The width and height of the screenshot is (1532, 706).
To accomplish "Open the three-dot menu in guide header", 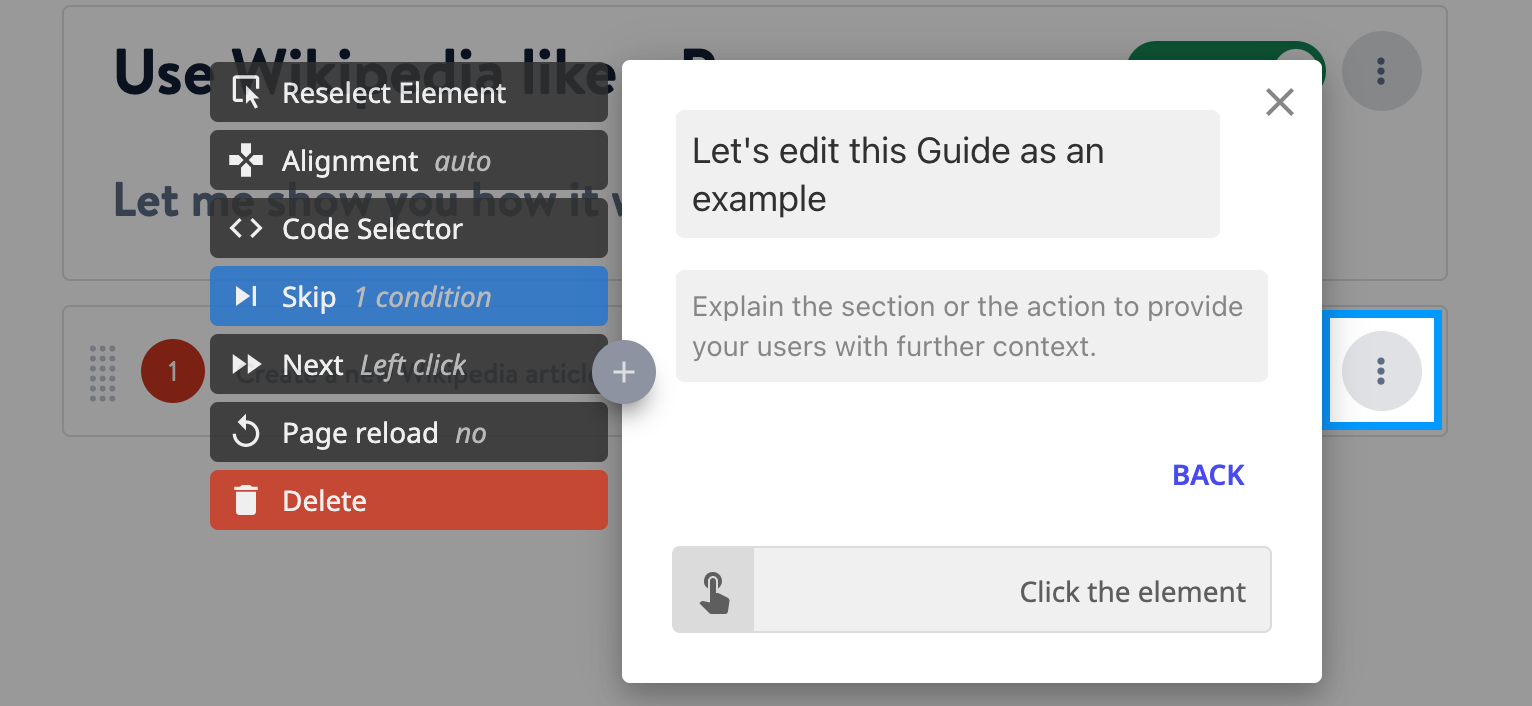I will pyautogui.click(x=1381, y=71).
